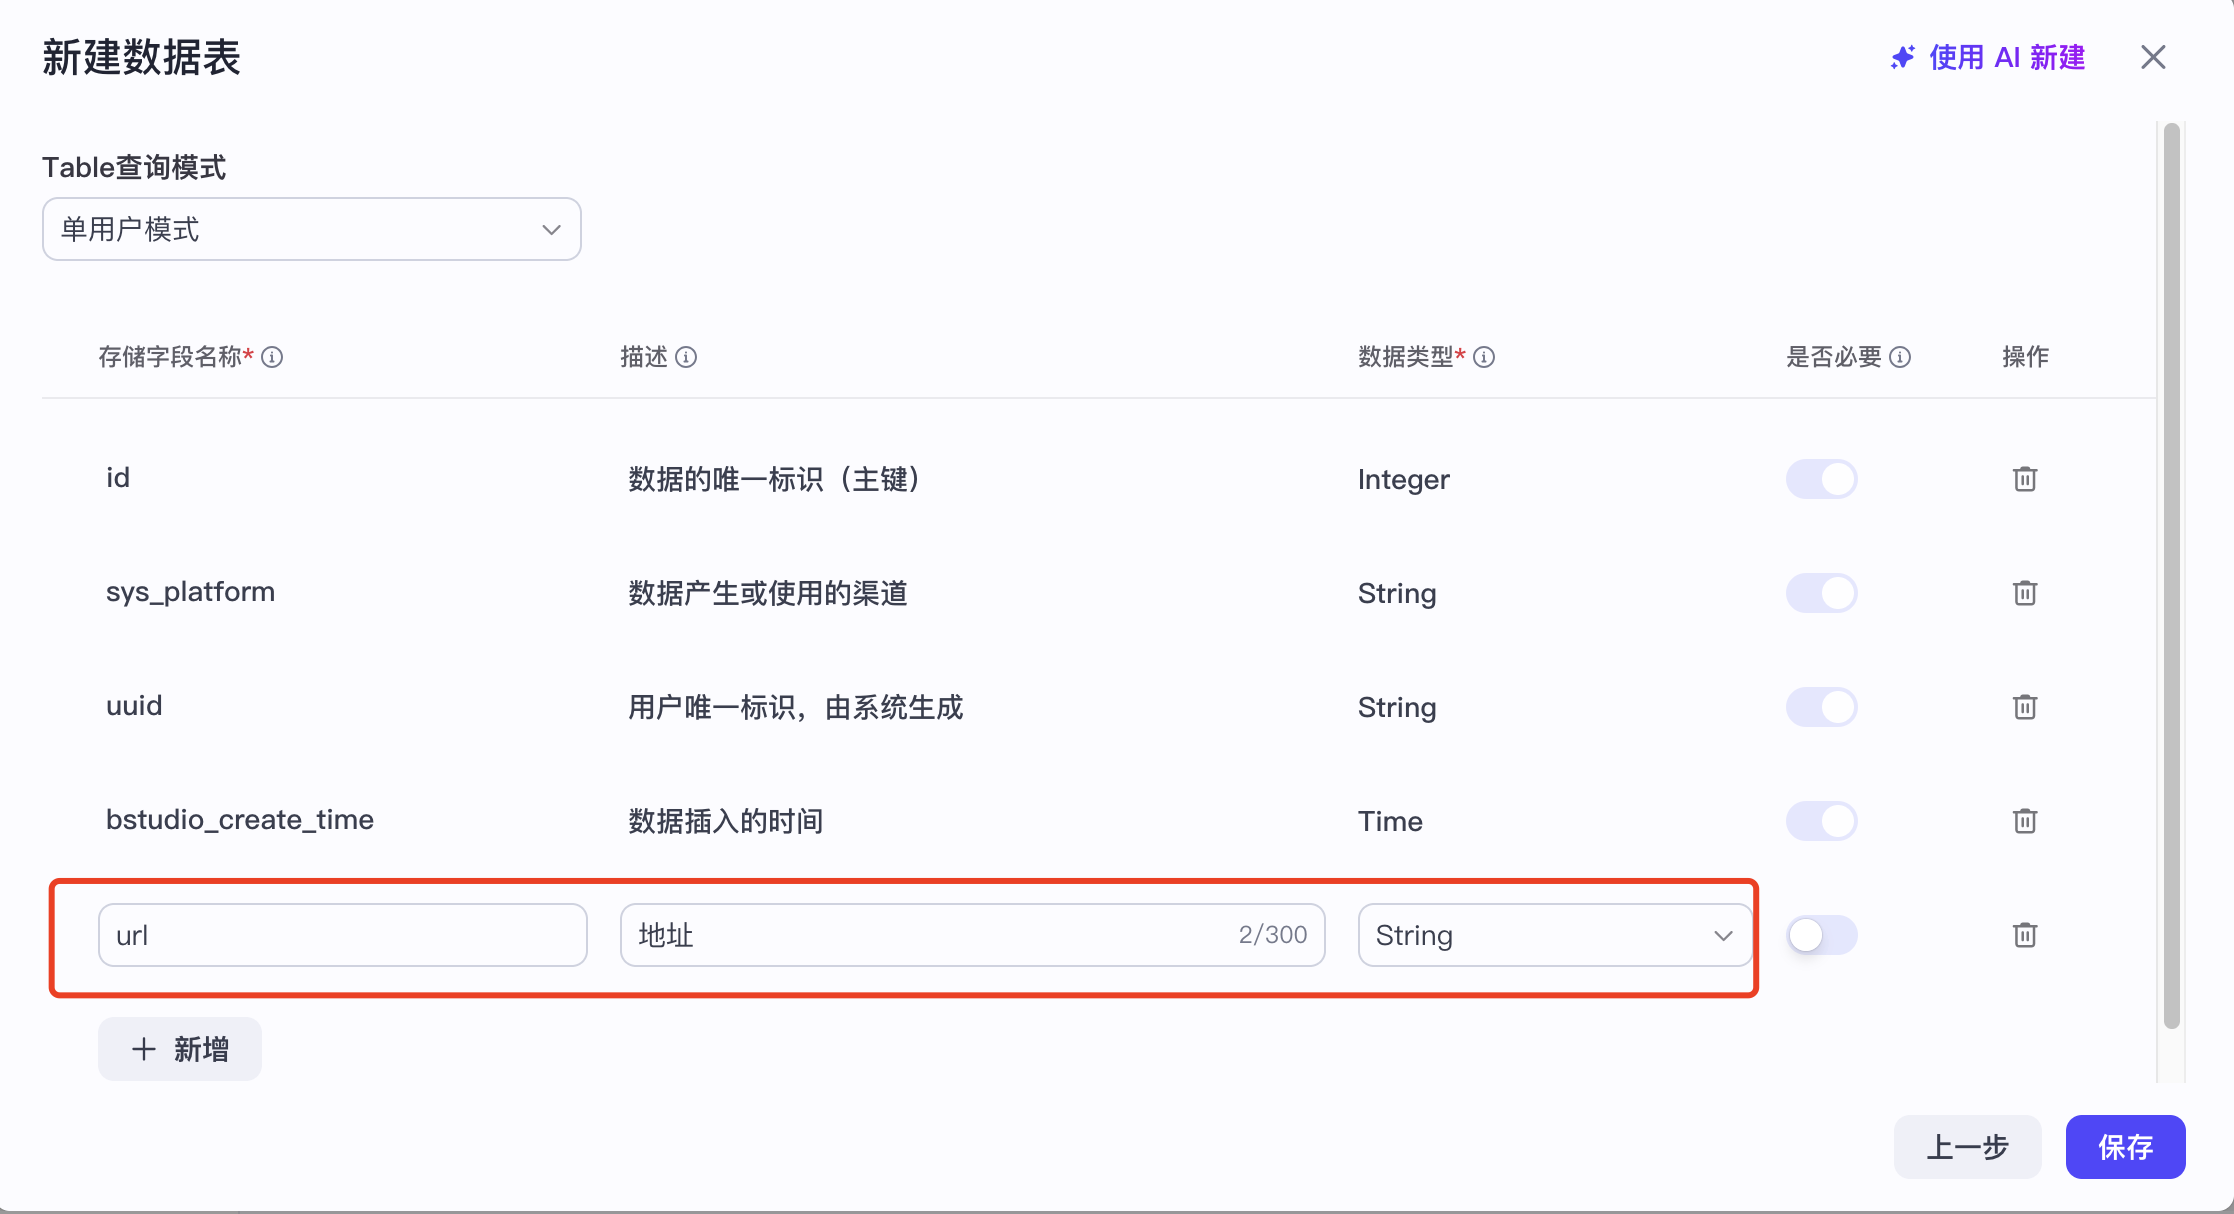
Task: Go back with 上一步 button
Action: tap(1966, 1147)
